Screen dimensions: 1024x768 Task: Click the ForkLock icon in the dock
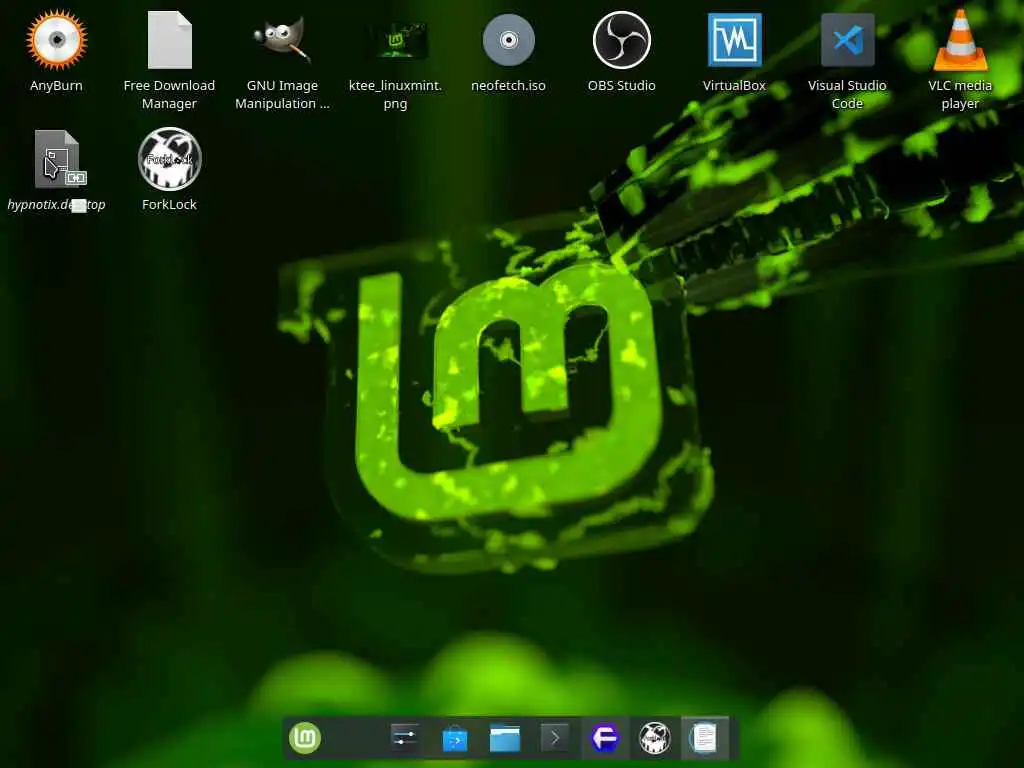(x=654, y=738)
